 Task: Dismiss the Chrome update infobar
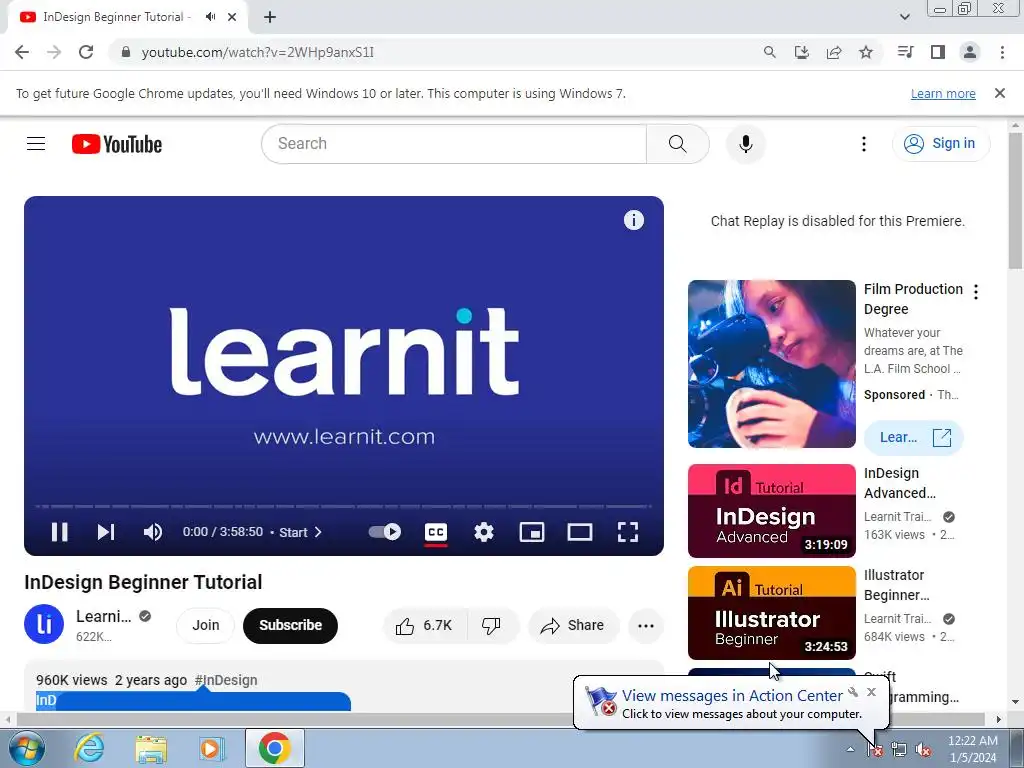[1000, 93]
